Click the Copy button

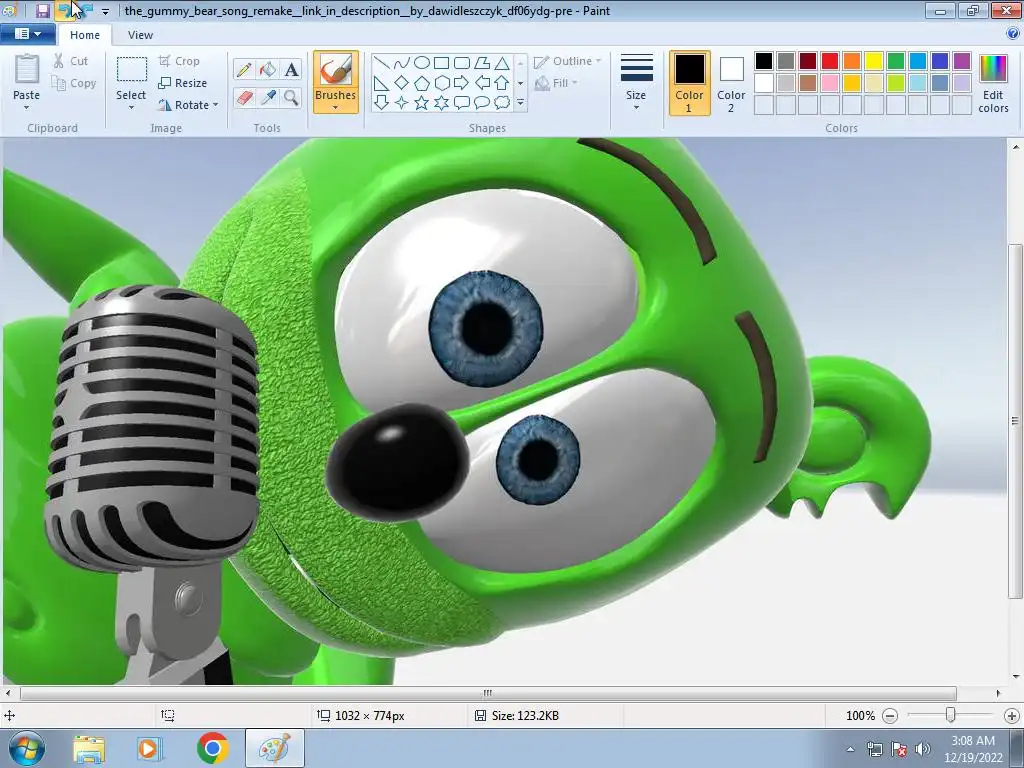(x=74, y=83)
